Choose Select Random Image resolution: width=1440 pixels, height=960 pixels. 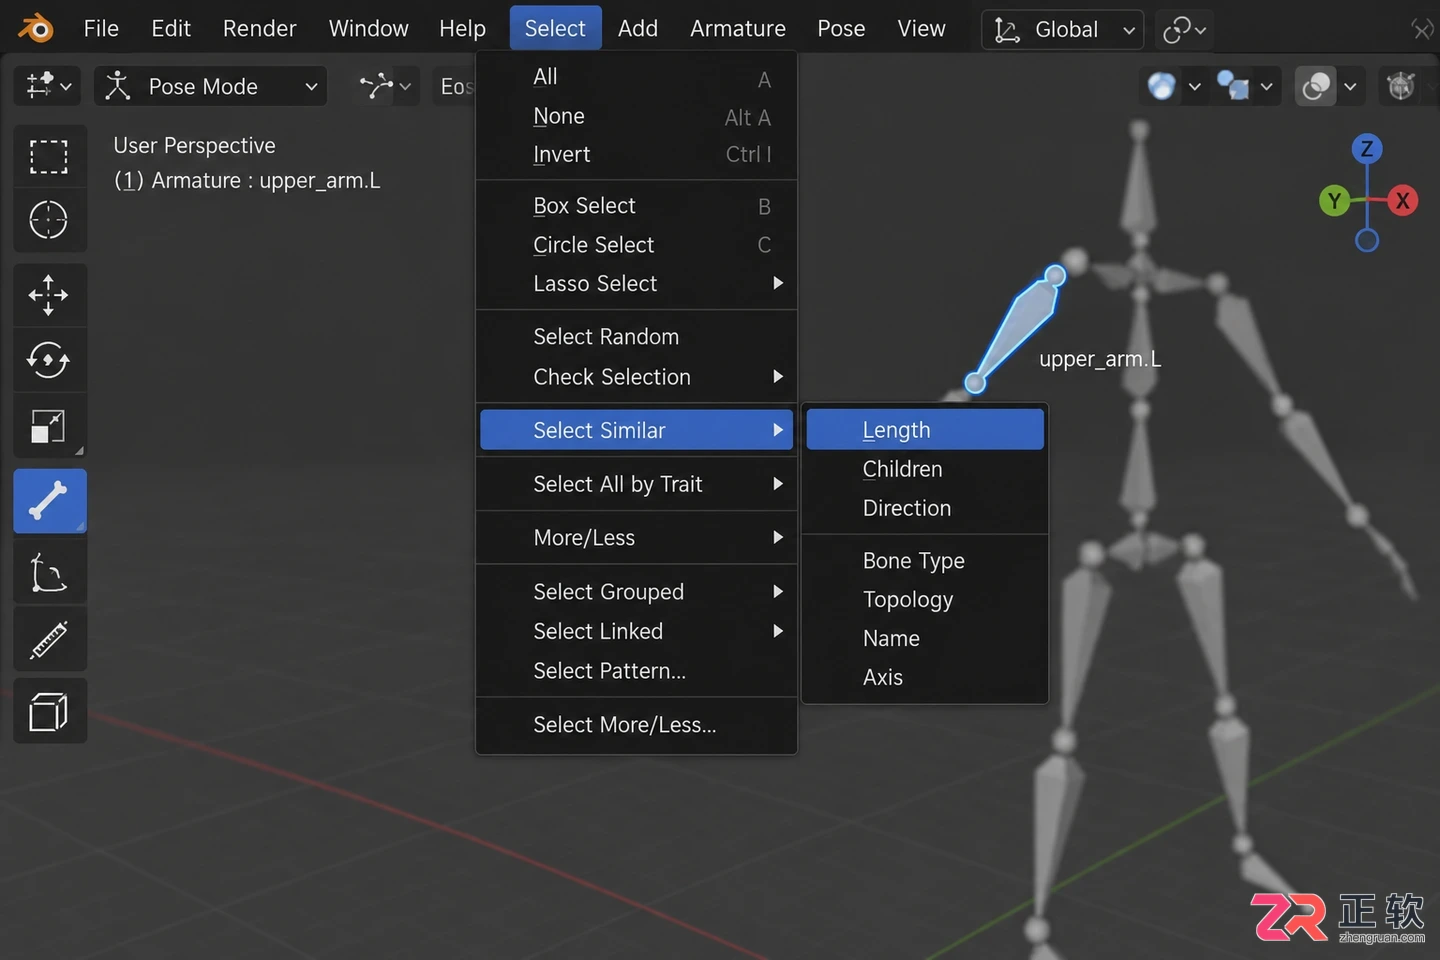click(637, 337)
